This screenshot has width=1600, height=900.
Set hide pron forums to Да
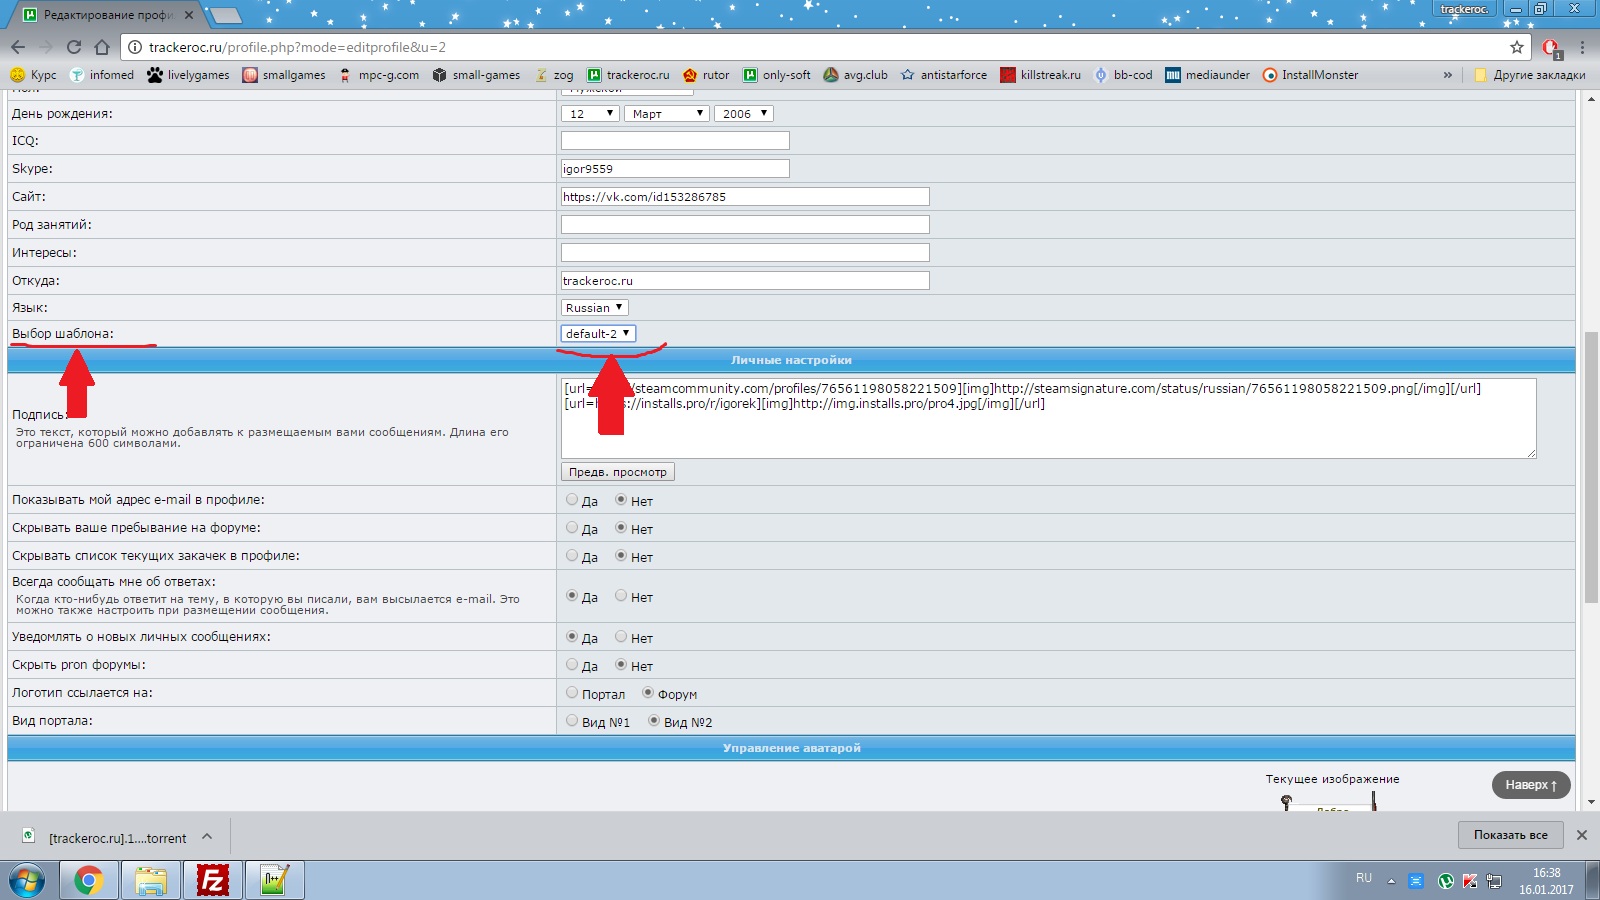tap(572, 664)
